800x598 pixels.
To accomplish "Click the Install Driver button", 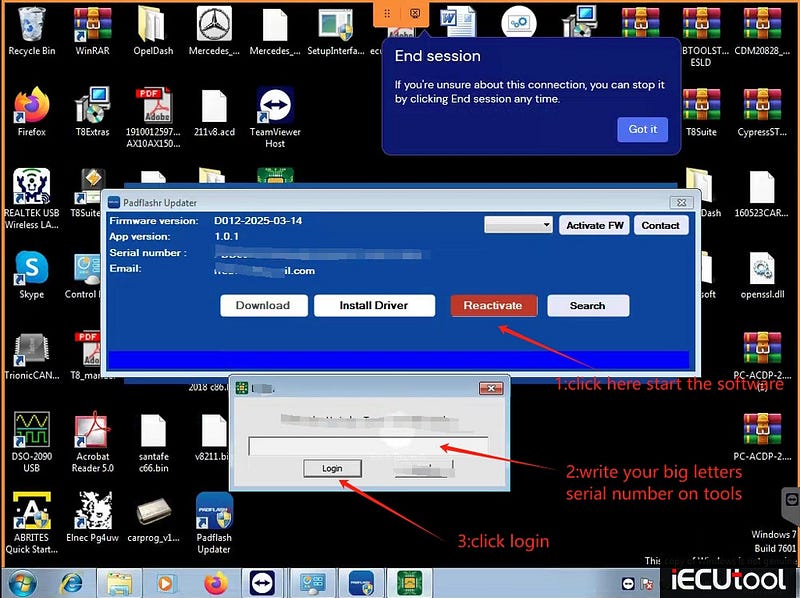I will (x=374, y=305).
